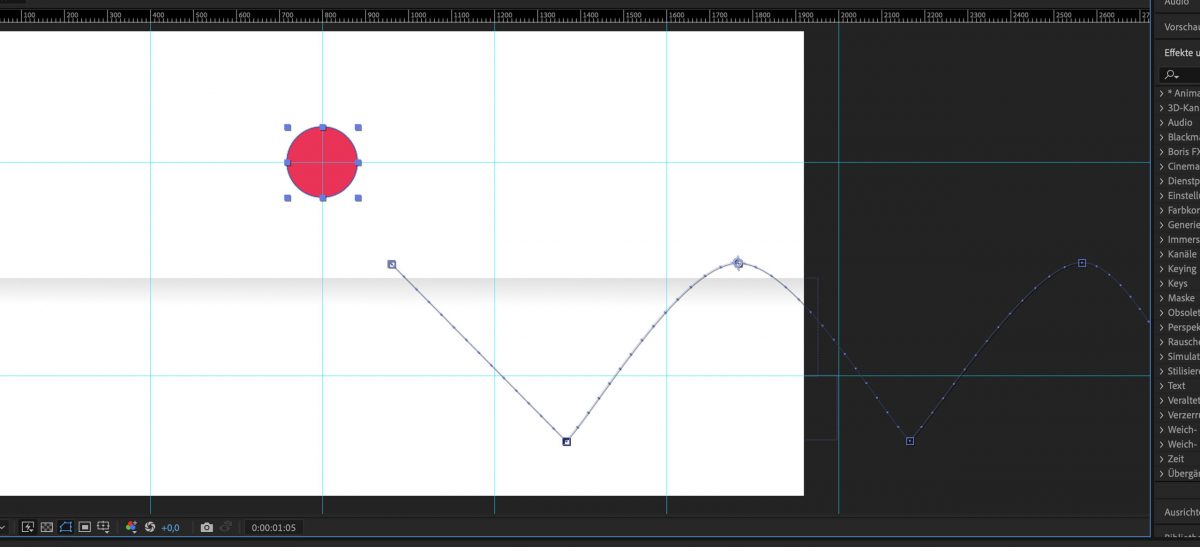Screen dimensions: 1200x547
Task: Expand the Keying effects category
Action: coord(1181,269)
